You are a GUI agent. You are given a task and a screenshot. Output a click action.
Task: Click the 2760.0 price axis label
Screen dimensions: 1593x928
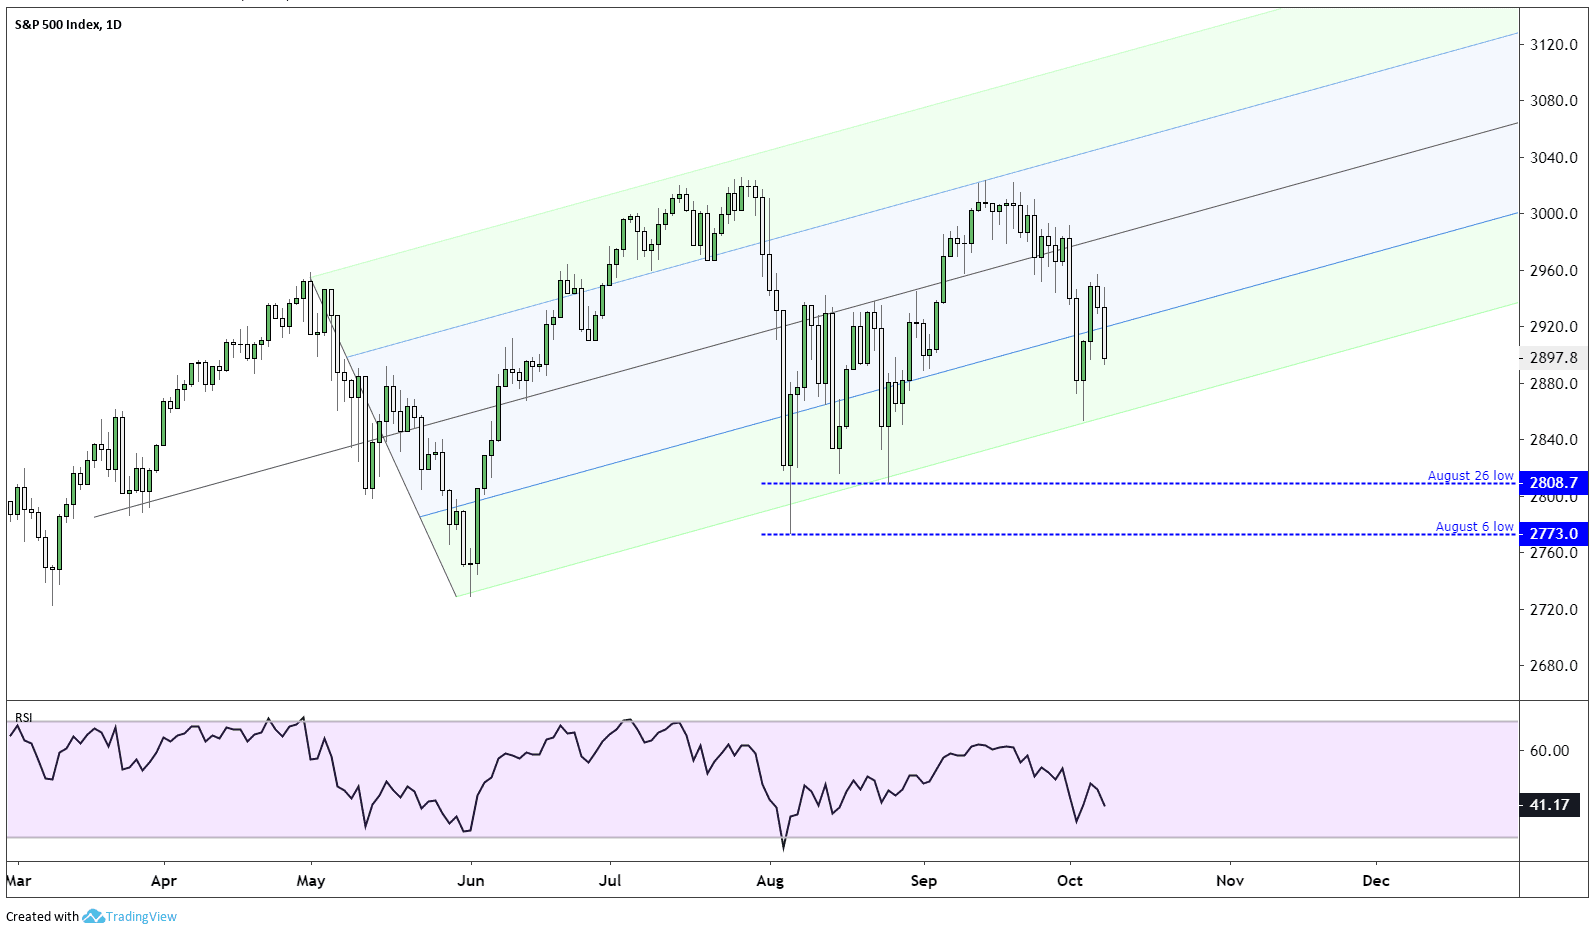pos(1554,552)
